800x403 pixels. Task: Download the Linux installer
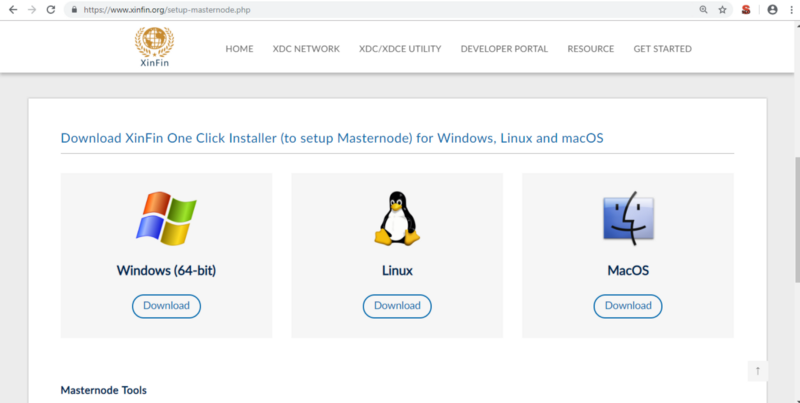click(397, 305)
